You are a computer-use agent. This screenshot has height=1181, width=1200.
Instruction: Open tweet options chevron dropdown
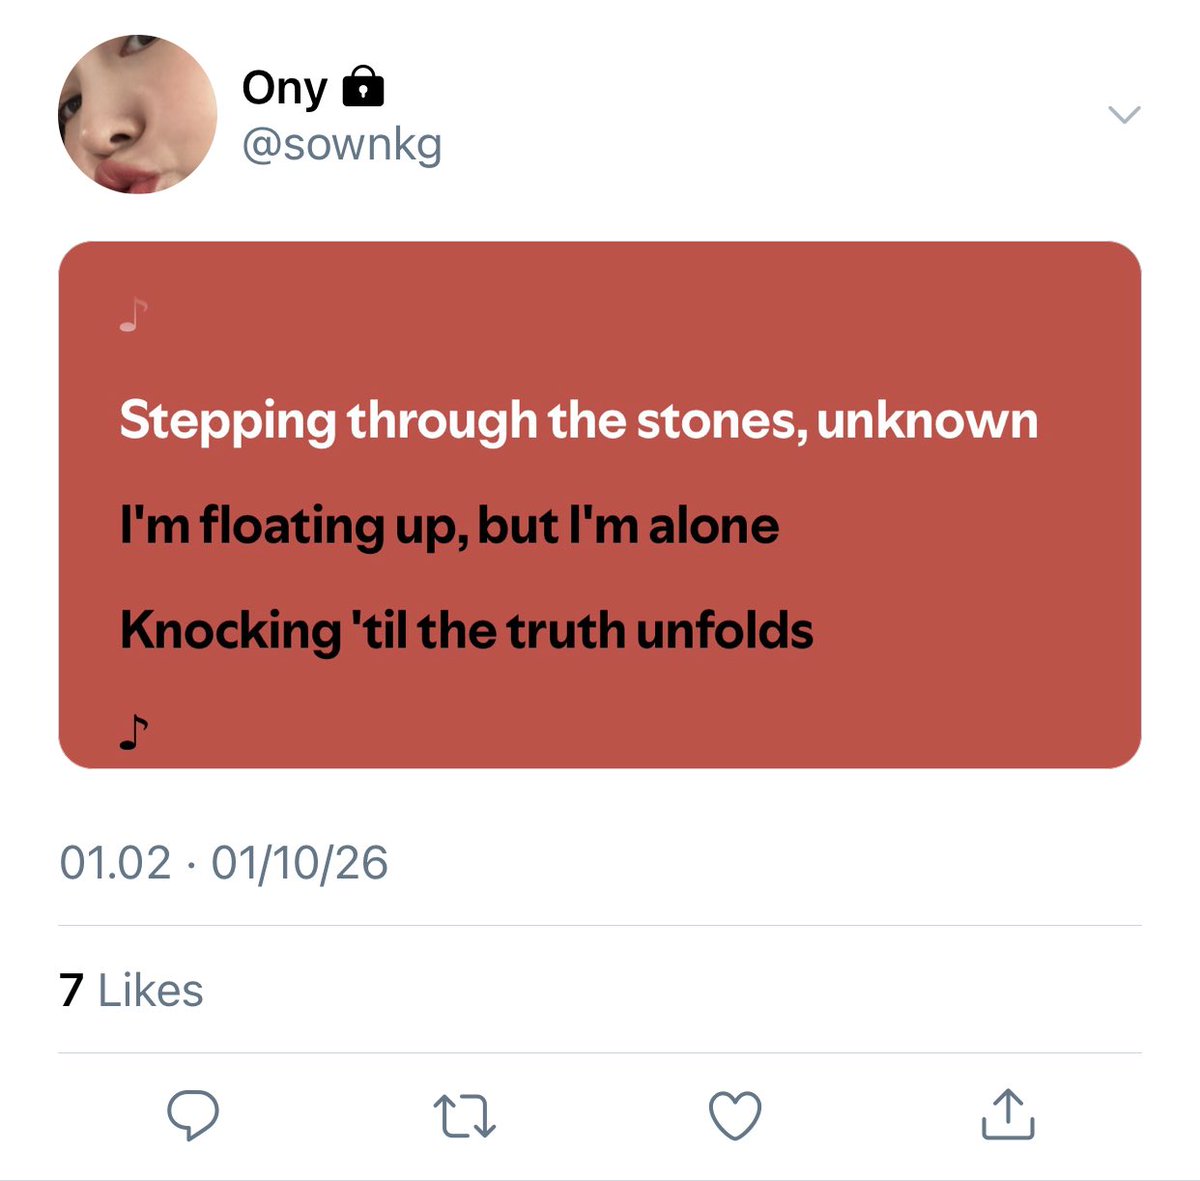point(1125,115)
